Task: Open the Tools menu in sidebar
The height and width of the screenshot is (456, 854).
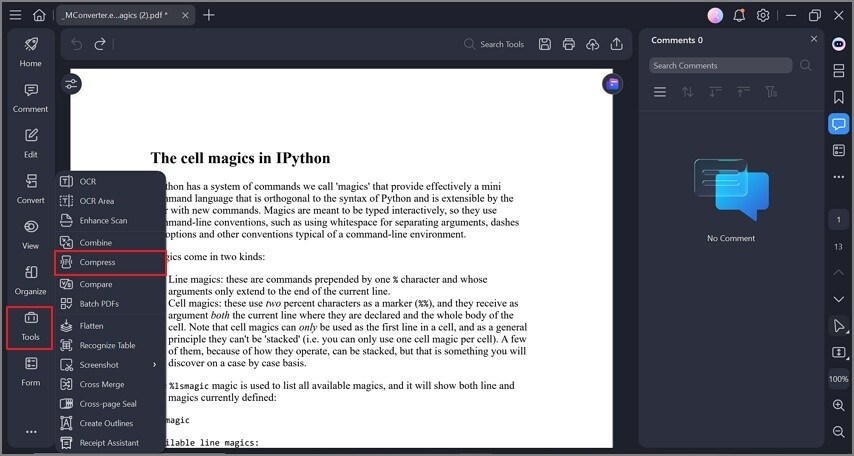Action: [30, 327]
